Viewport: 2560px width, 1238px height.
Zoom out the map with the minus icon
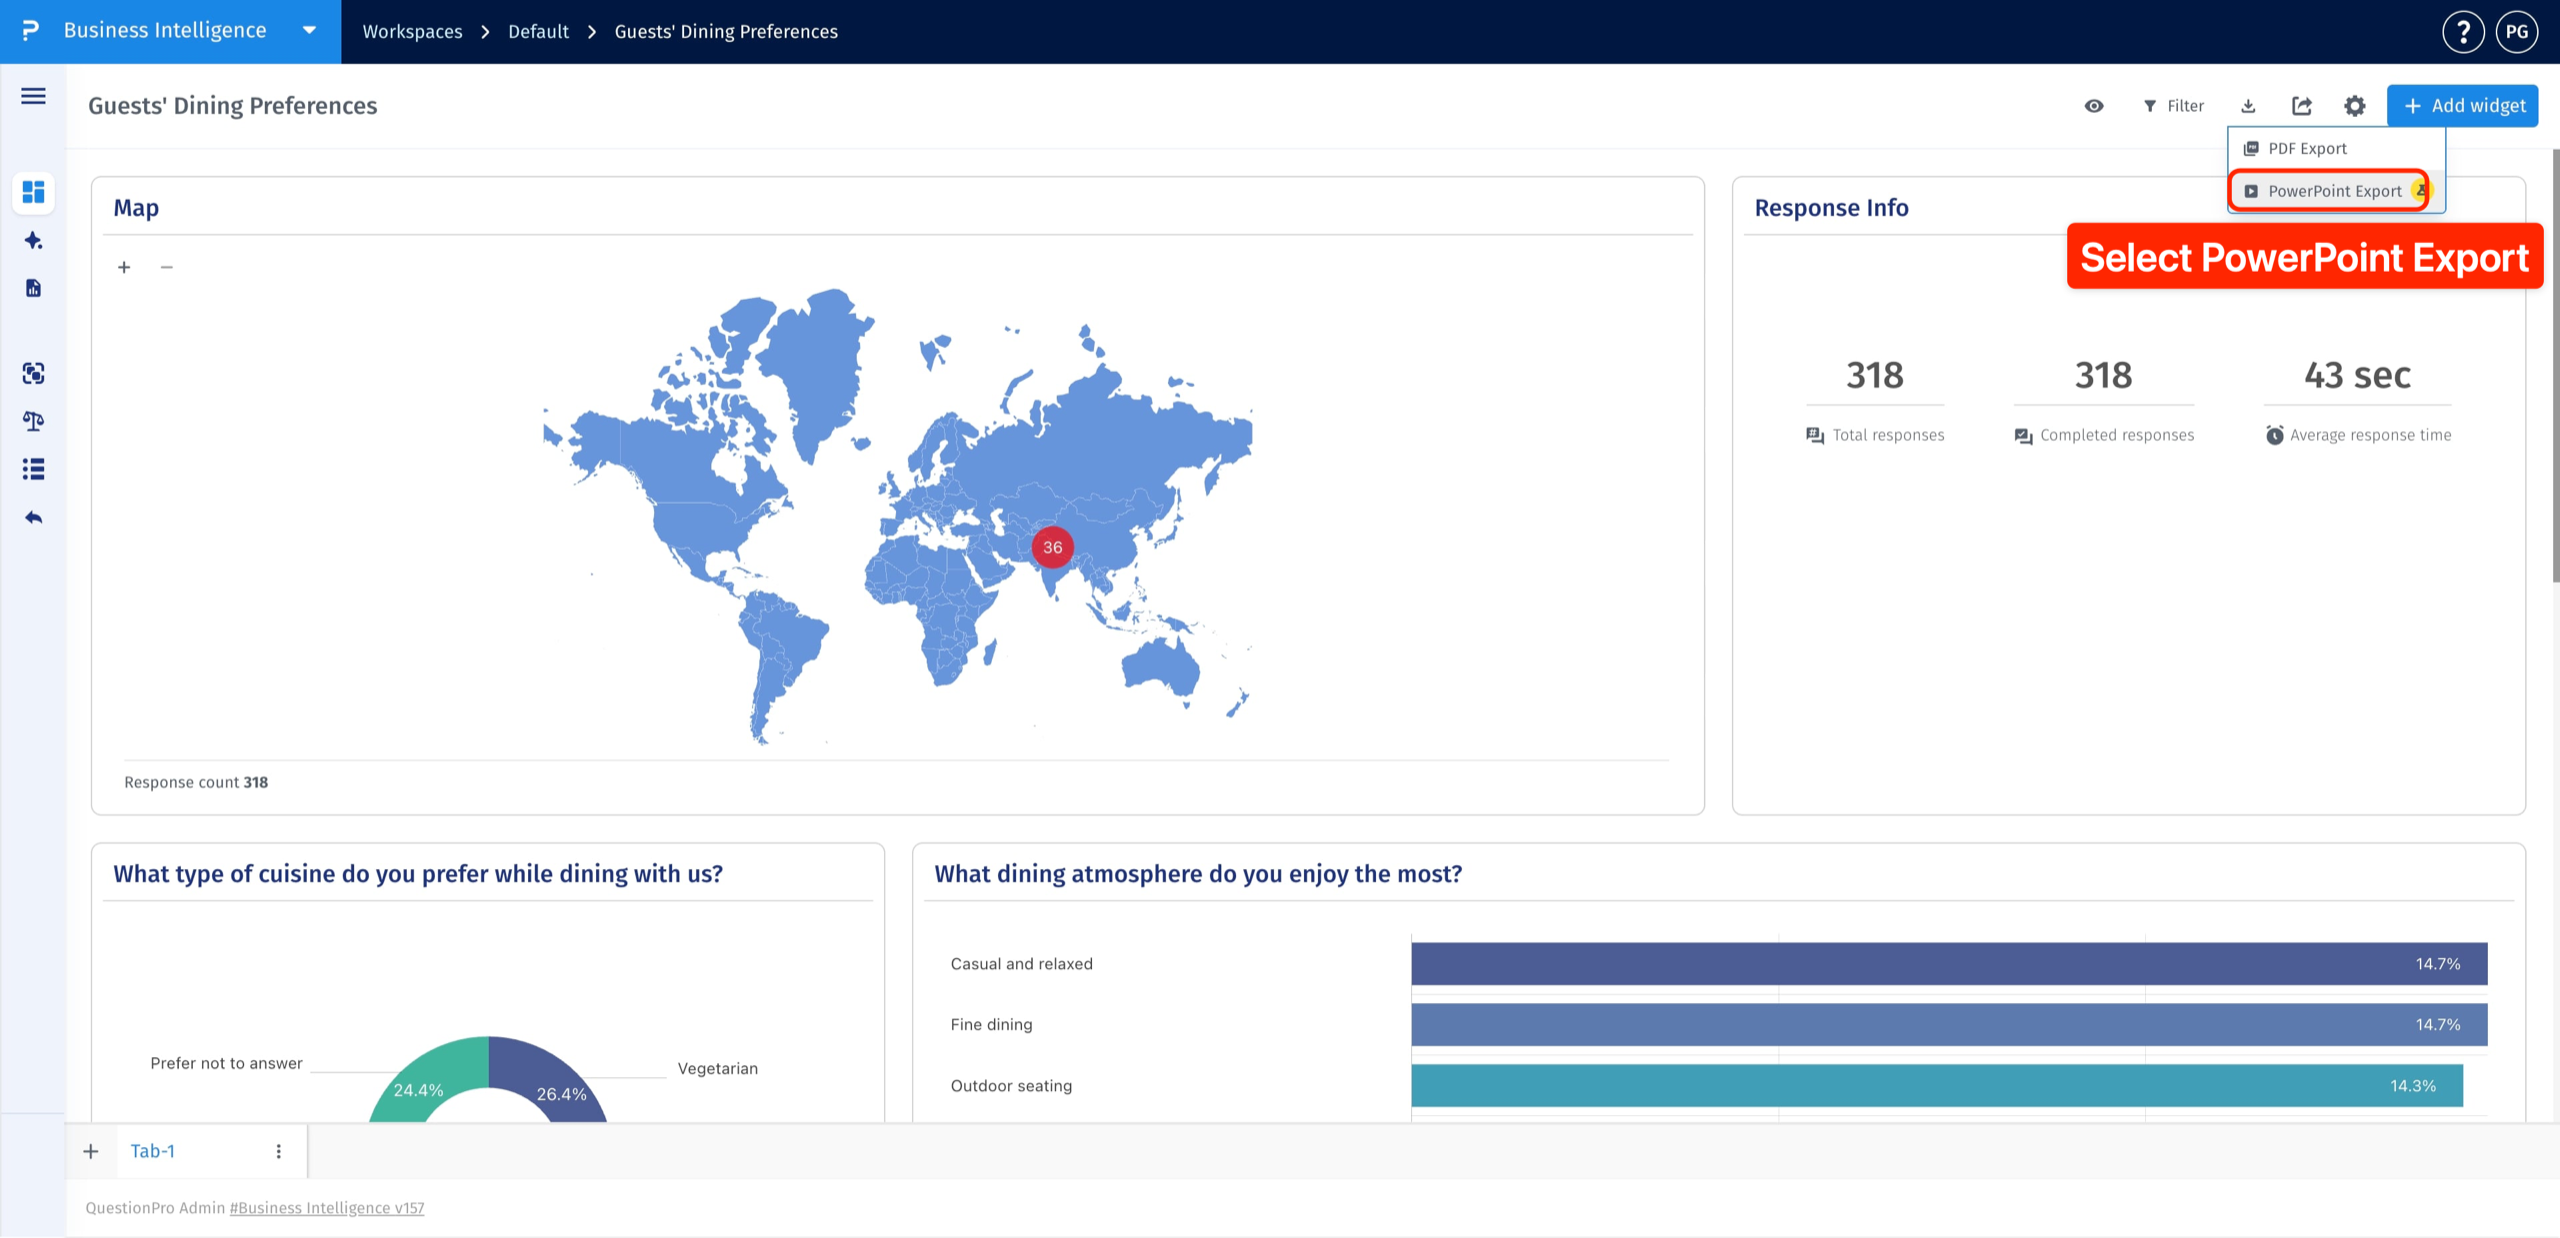(x=167, y=267)
